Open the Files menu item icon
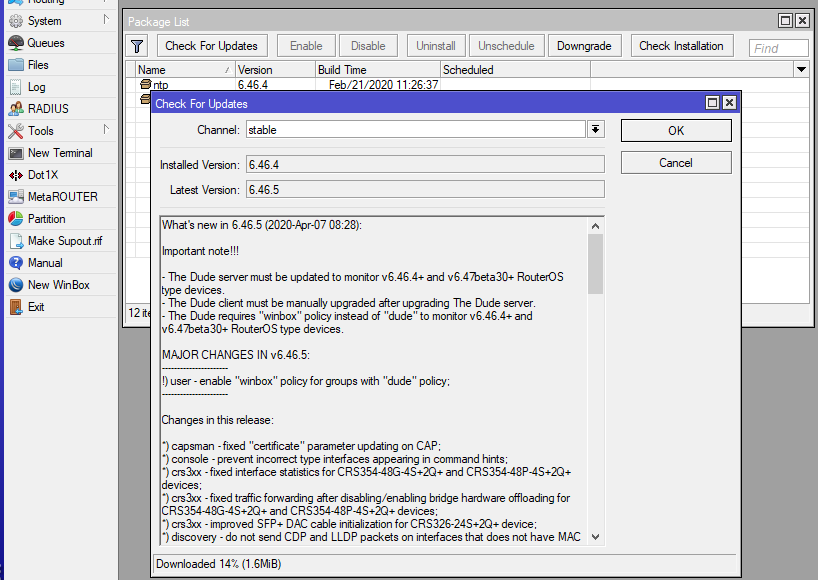This screenshot has height=580, width=818. 16,65
